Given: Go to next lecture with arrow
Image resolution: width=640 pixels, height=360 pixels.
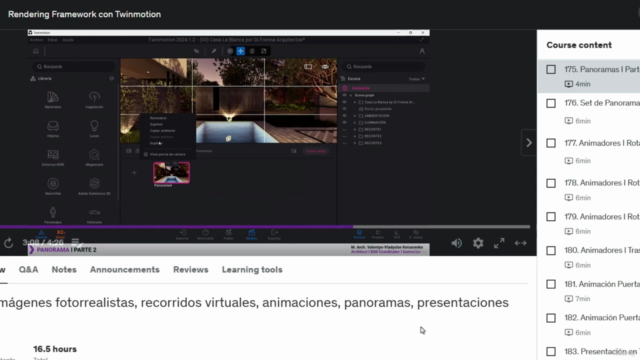Looking at the screenshot, I should pos(529,143).
